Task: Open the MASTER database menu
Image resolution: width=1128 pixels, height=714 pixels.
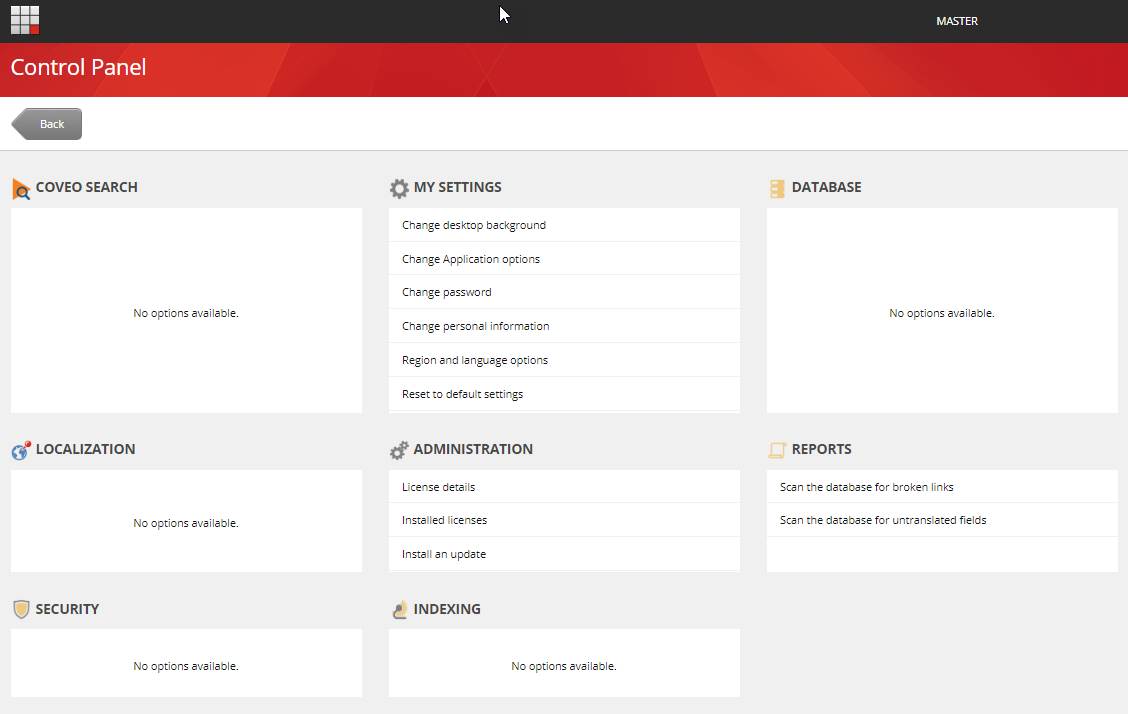Action: pos(956,20)
